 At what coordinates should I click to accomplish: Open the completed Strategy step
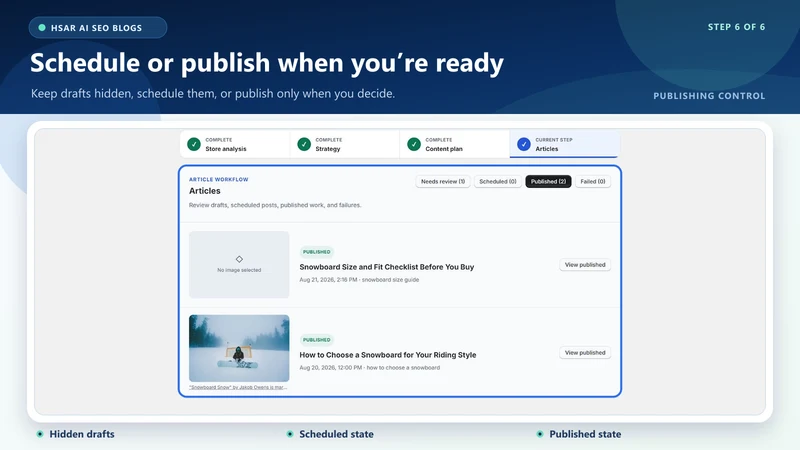(x=345, y=144)
